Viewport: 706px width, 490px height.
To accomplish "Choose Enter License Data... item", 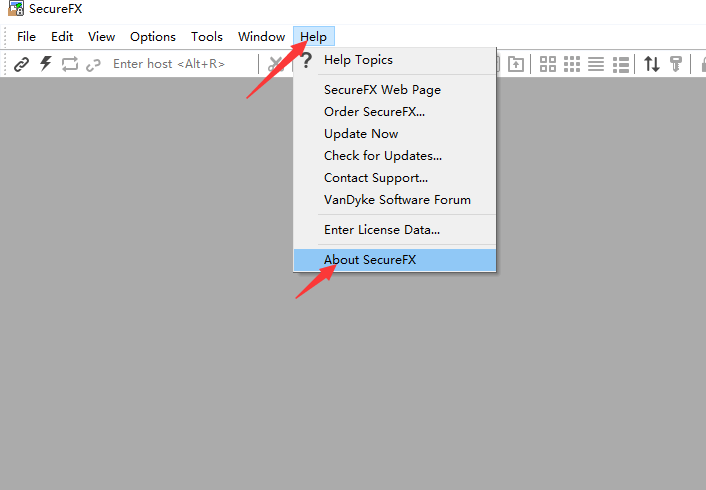I will click(x=382, y=230).
